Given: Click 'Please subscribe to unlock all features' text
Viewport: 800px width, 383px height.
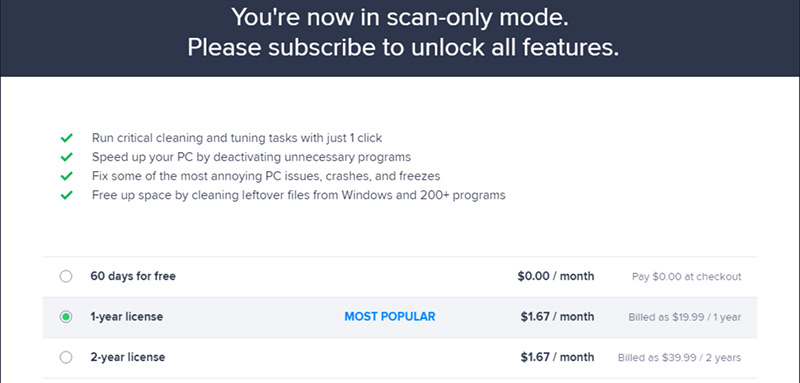Looking at the screenshot, I should tap(403, 48).
